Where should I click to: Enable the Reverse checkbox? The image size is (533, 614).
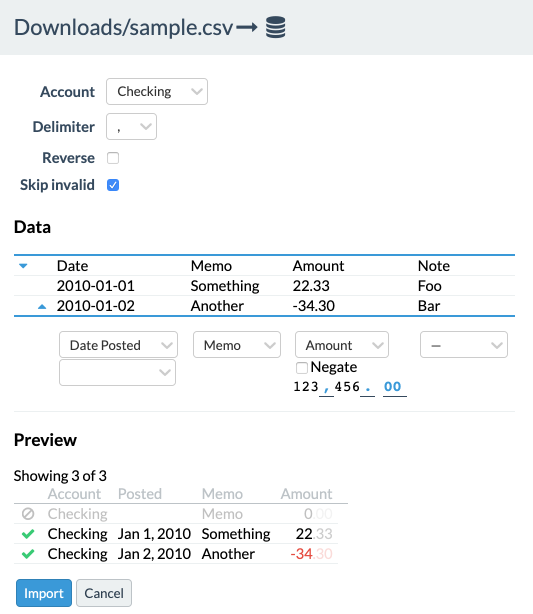(x=113, y=158)
